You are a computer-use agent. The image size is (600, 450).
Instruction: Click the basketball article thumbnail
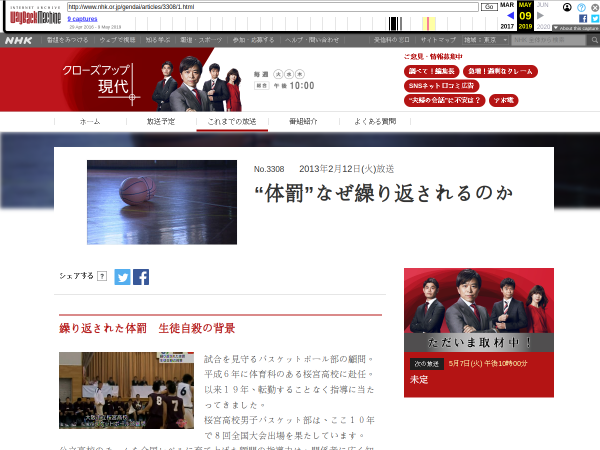162,202
